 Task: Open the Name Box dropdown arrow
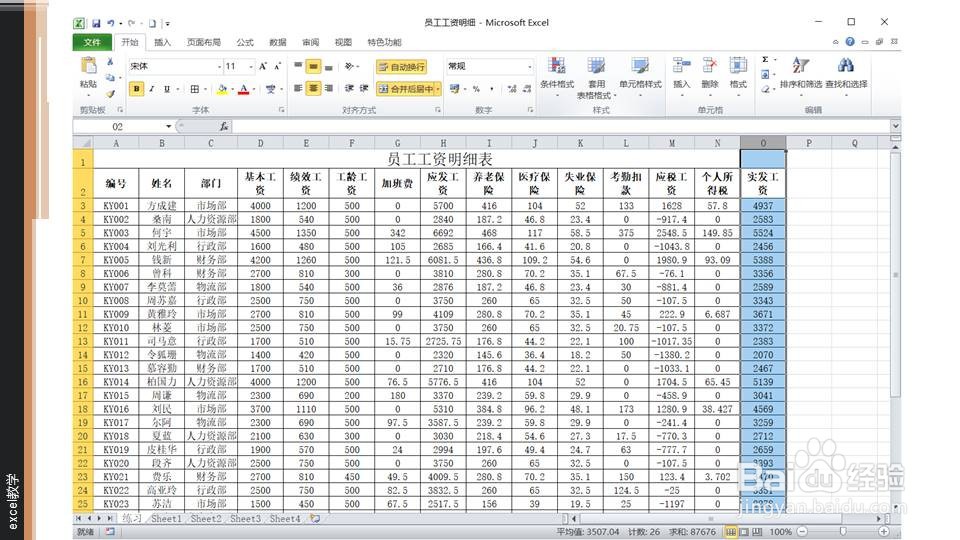168,126
